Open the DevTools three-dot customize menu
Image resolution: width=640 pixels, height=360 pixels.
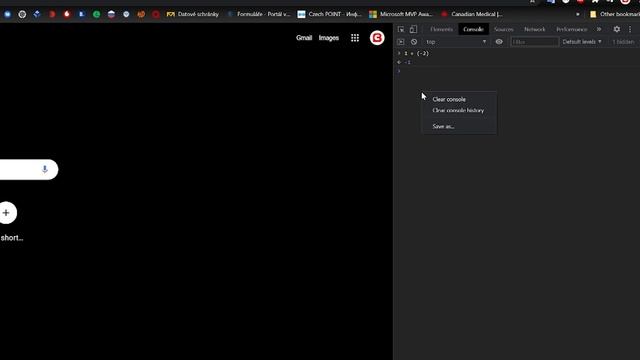coord(630,29)
